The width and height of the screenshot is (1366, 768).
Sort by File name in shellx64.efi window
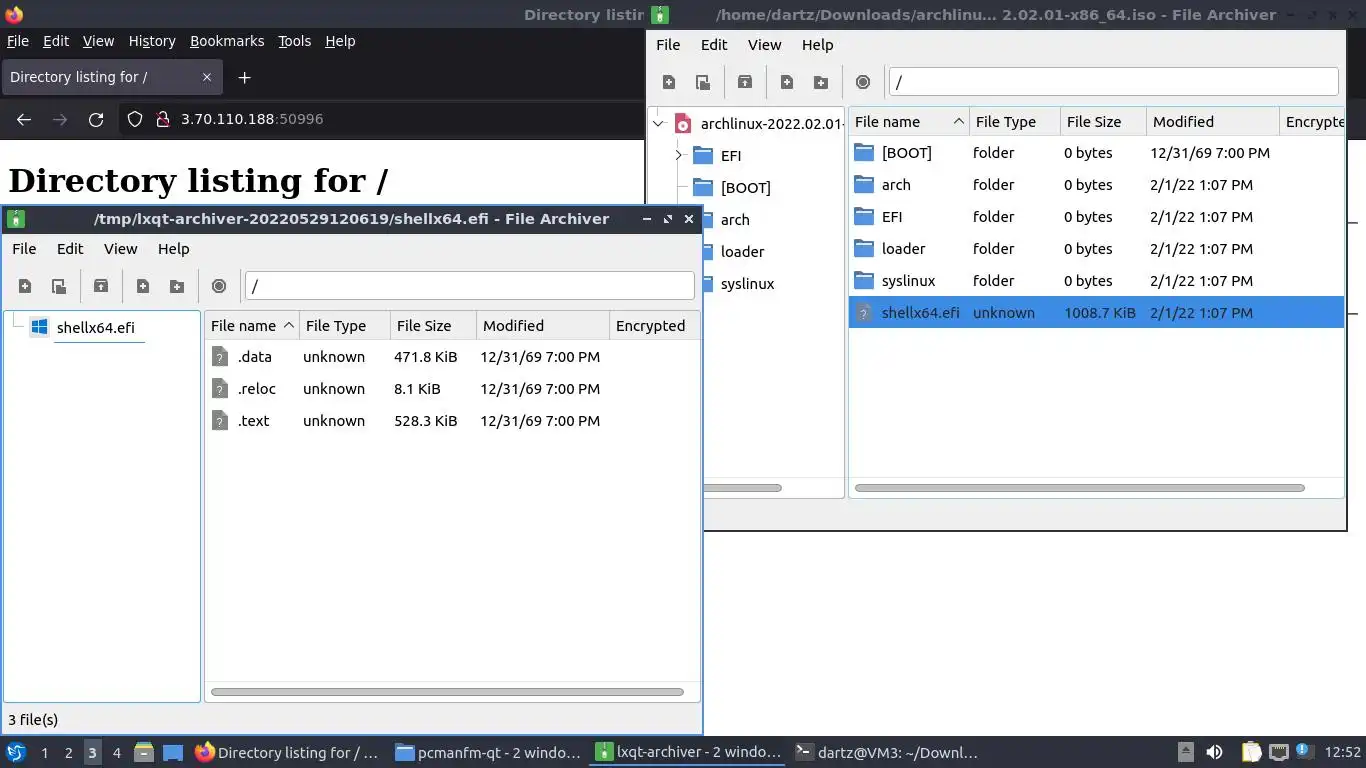(x=252, y=326)
